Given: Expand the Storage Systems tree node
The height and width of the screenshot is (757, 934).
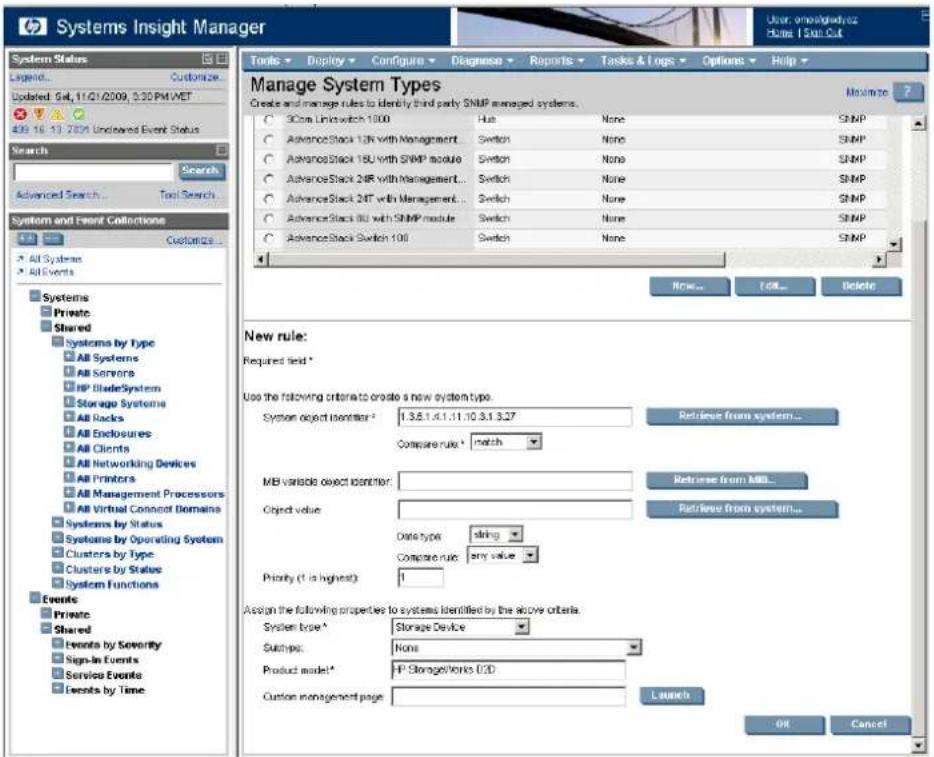Looking at the screenshot, I should pyautogui.click(x=69, y=402).
